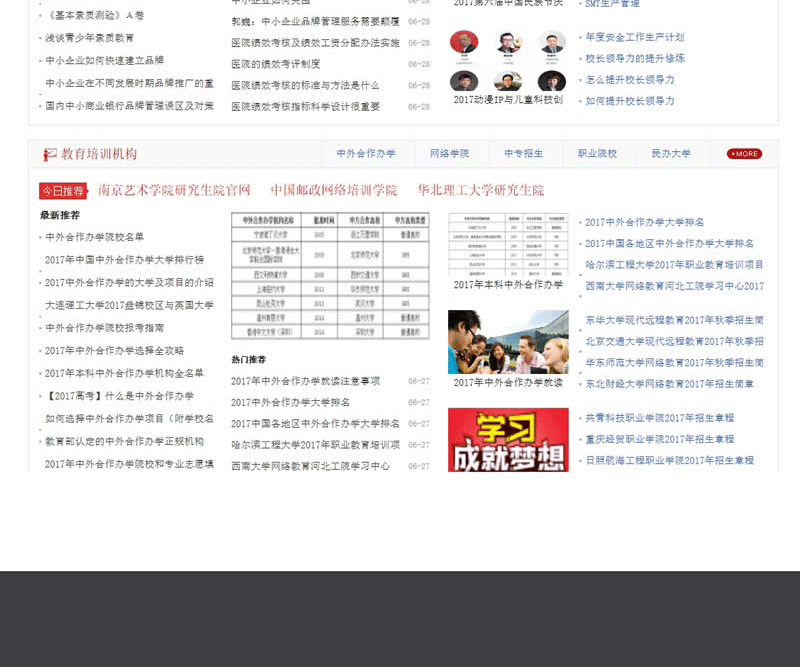
Task: Open 2017中外合作办学大学排名 in 热门推荐
Action: pos(290,403)
